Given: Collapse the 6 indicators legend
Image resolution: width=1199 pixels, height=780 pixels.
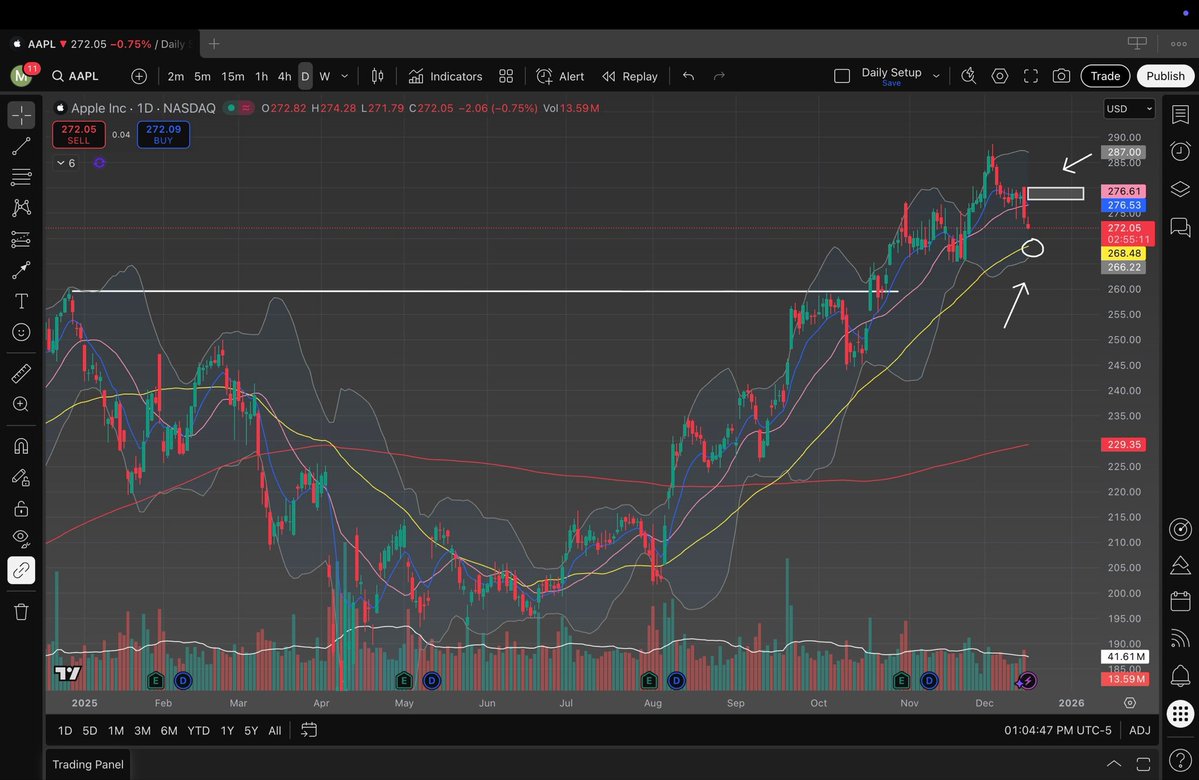Looking at the screenshot, I should click(x=66, y=163).
